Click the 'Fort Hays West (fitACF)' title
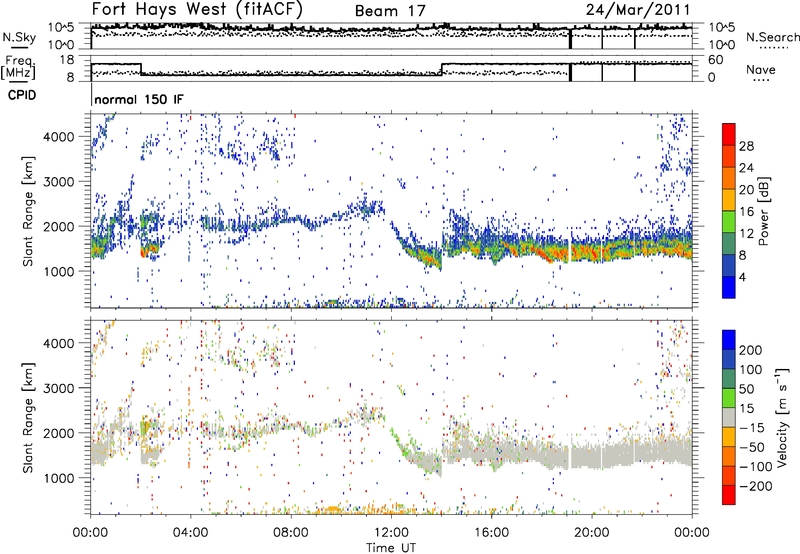This screenshot has height=554, width=800. [x=196, y=9]
